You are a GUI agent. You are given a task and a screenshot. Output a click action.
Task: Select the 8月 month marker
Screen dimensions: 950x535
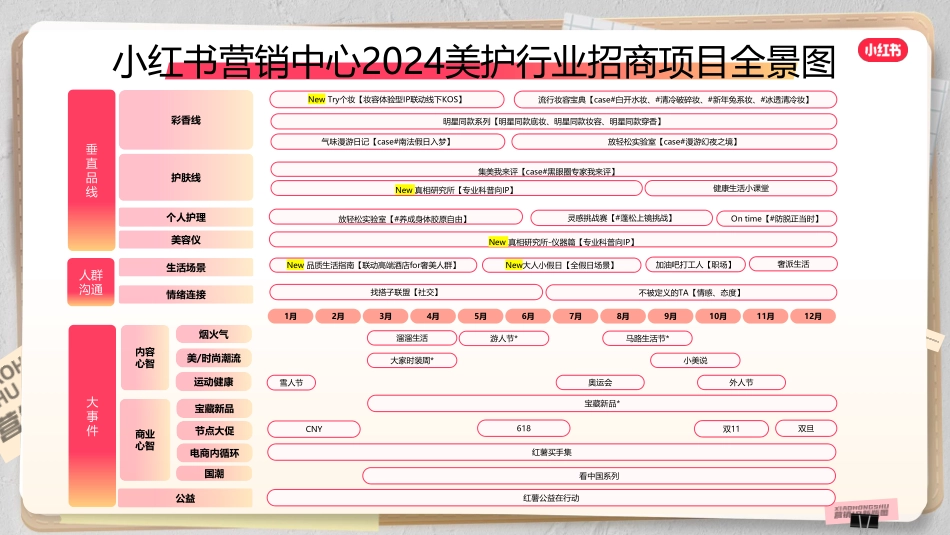point(623,316)
